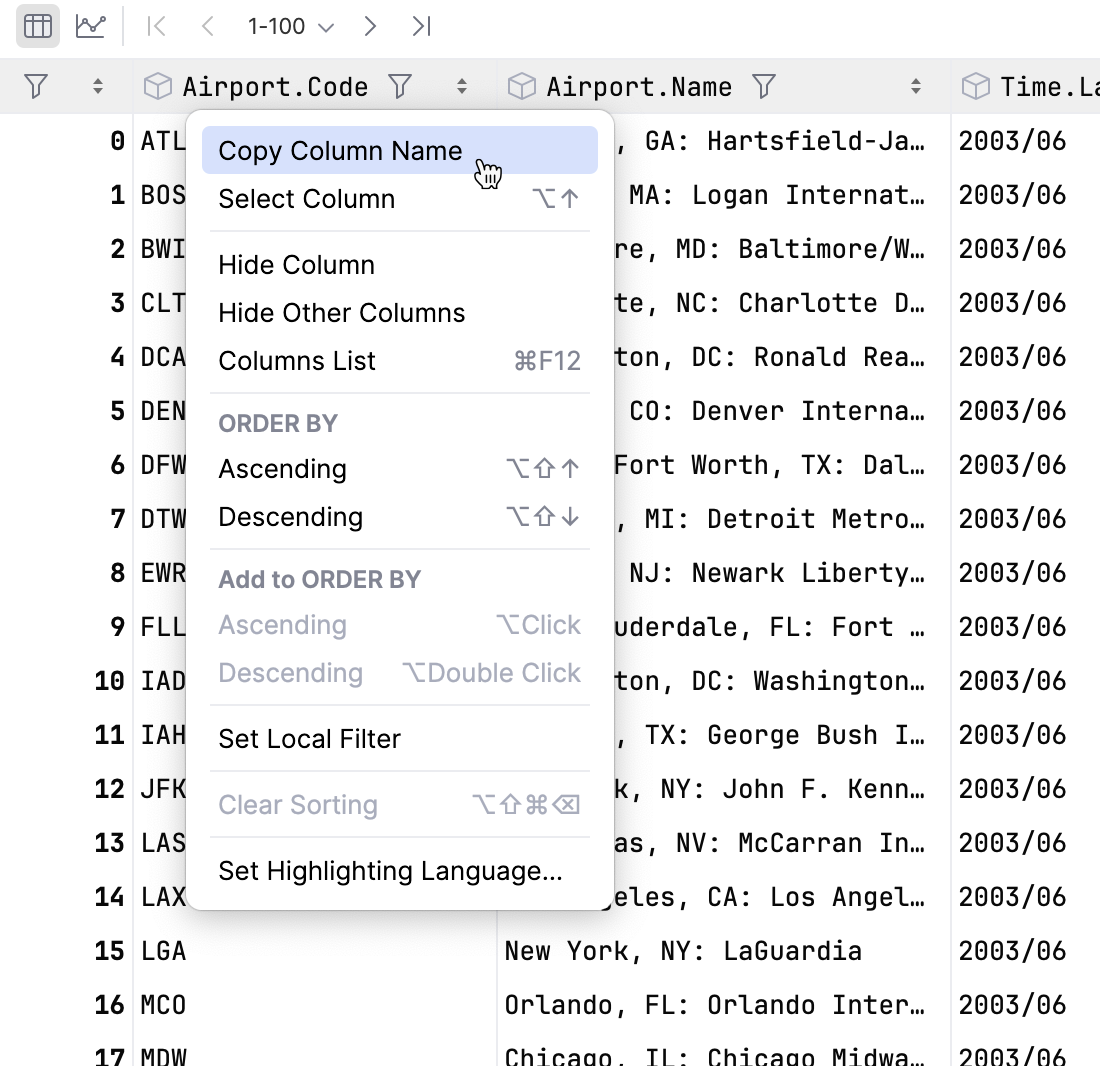Choose Select Column menu entry
This screenshot has width=1100, height=1066.
[x=400, y=198]
